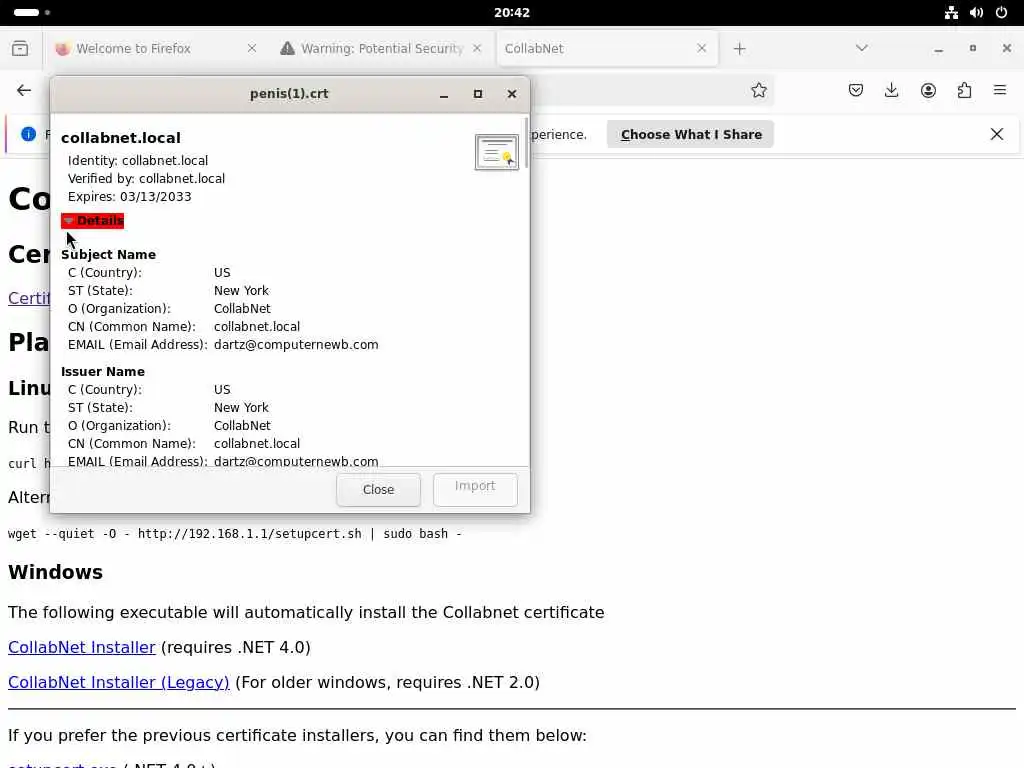The height and width of the screenshot is (768, 1024).
Task: Open the CollabNet Installer link
Action: (82, 647)
